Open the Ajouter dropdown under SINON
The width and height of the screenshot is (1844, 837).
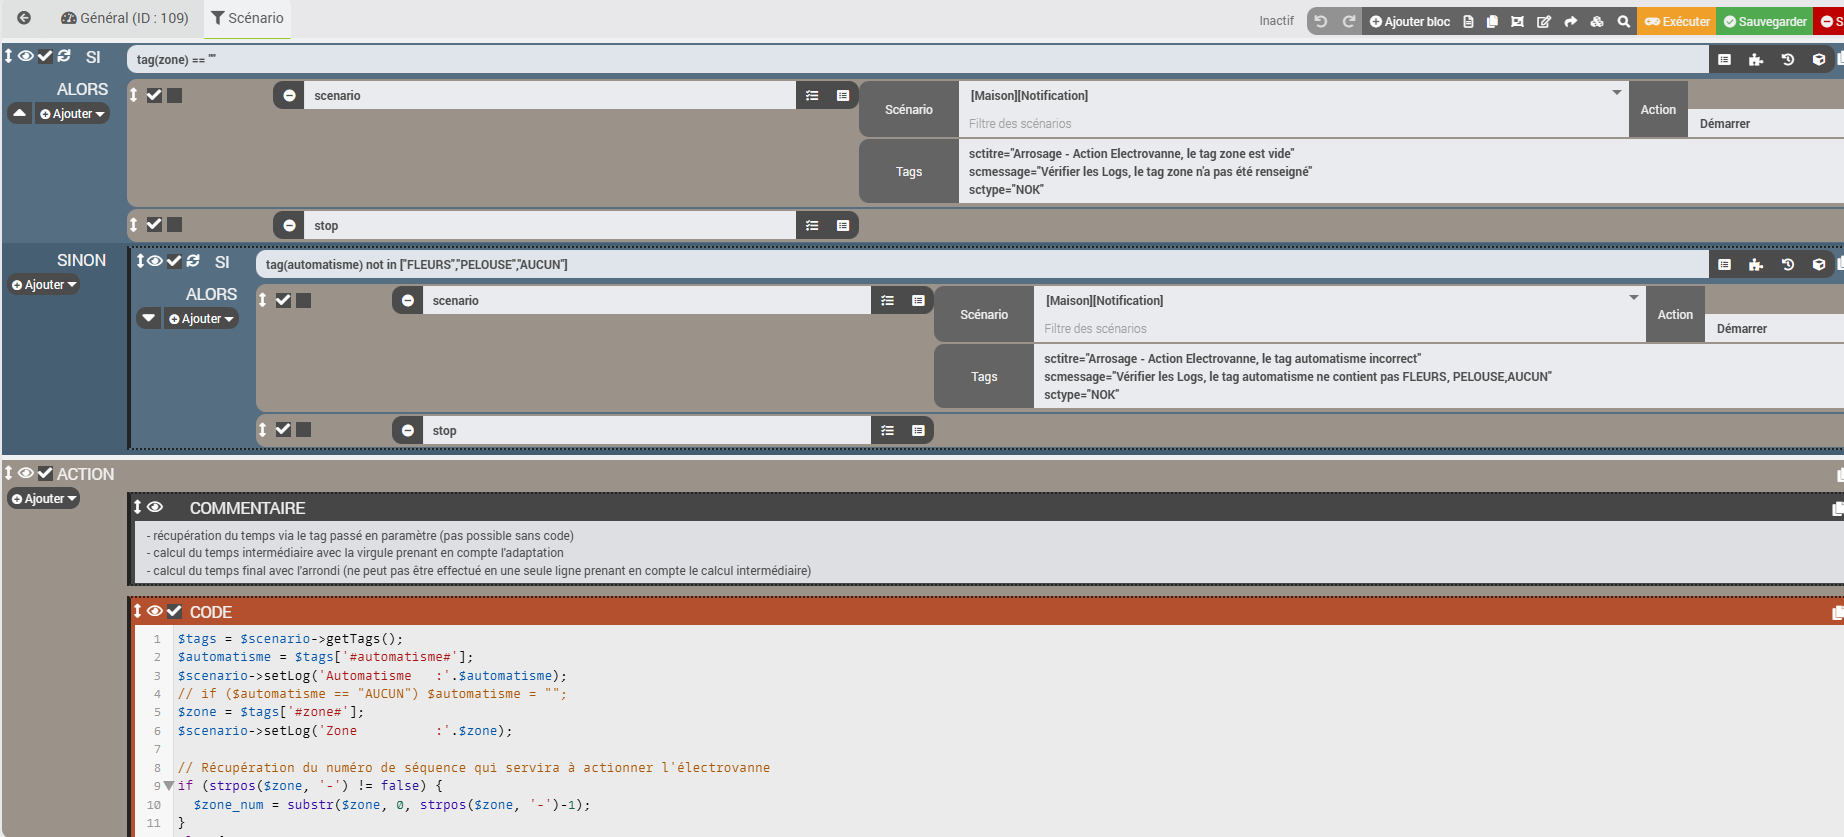(x=44, y=285)
